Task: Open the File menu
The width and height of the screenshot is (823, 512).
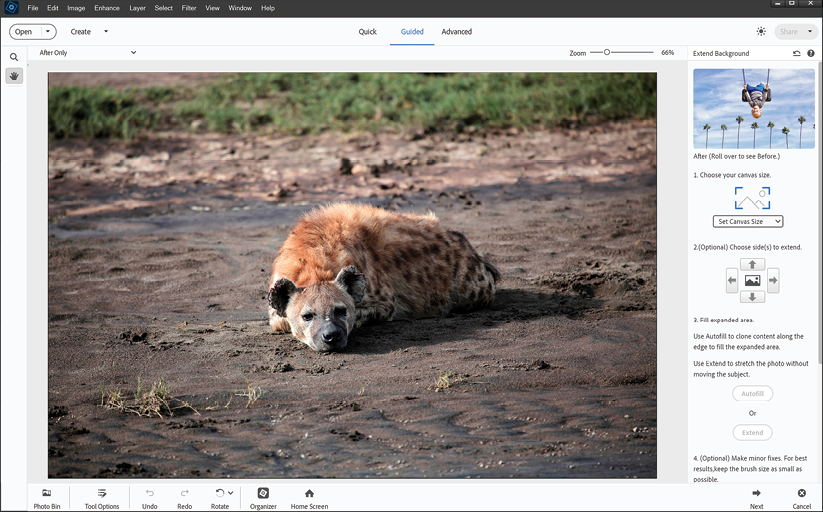Action: point(33,8)
